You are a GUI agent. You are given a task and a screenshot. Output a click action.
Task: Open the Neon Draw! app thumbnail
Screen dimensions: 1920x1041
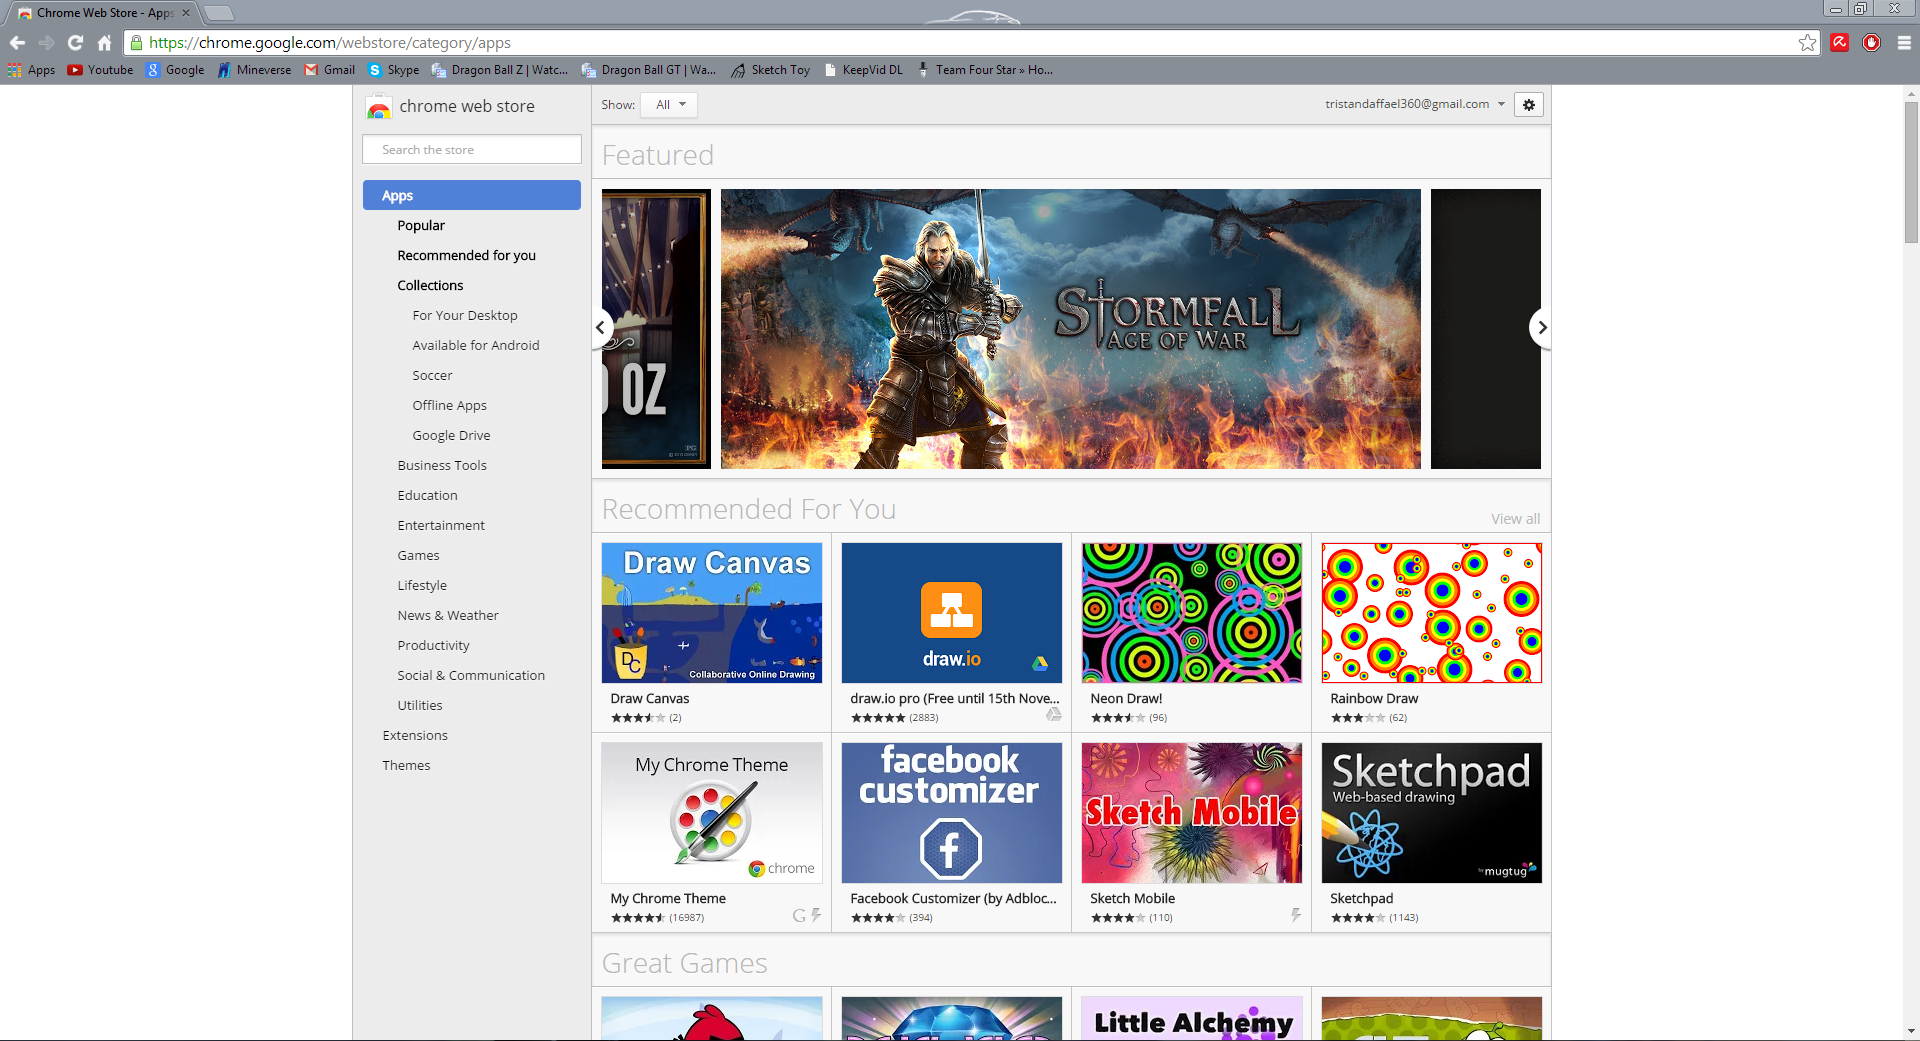click(1192, 613)
